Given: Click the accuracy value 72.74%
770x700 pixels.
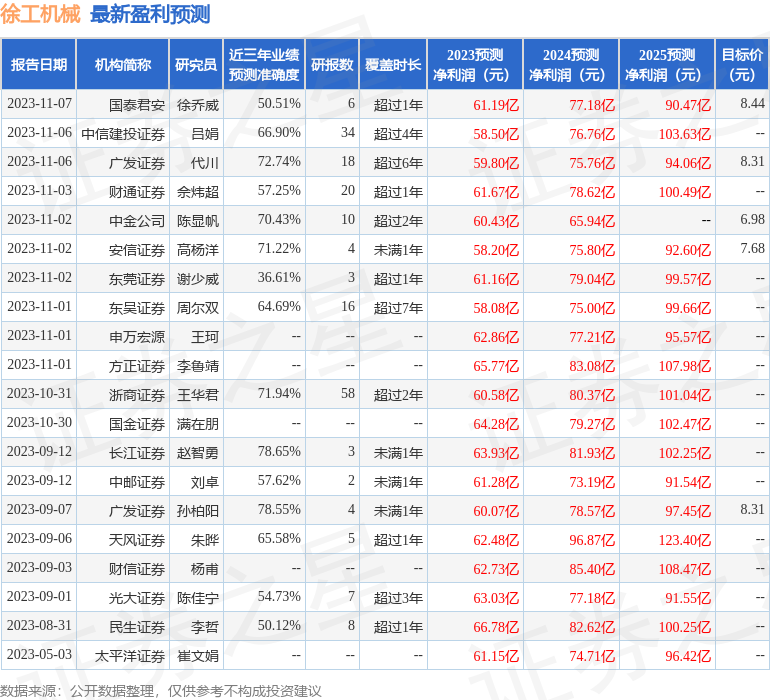Looking at the screenshot, I should 279,162.
